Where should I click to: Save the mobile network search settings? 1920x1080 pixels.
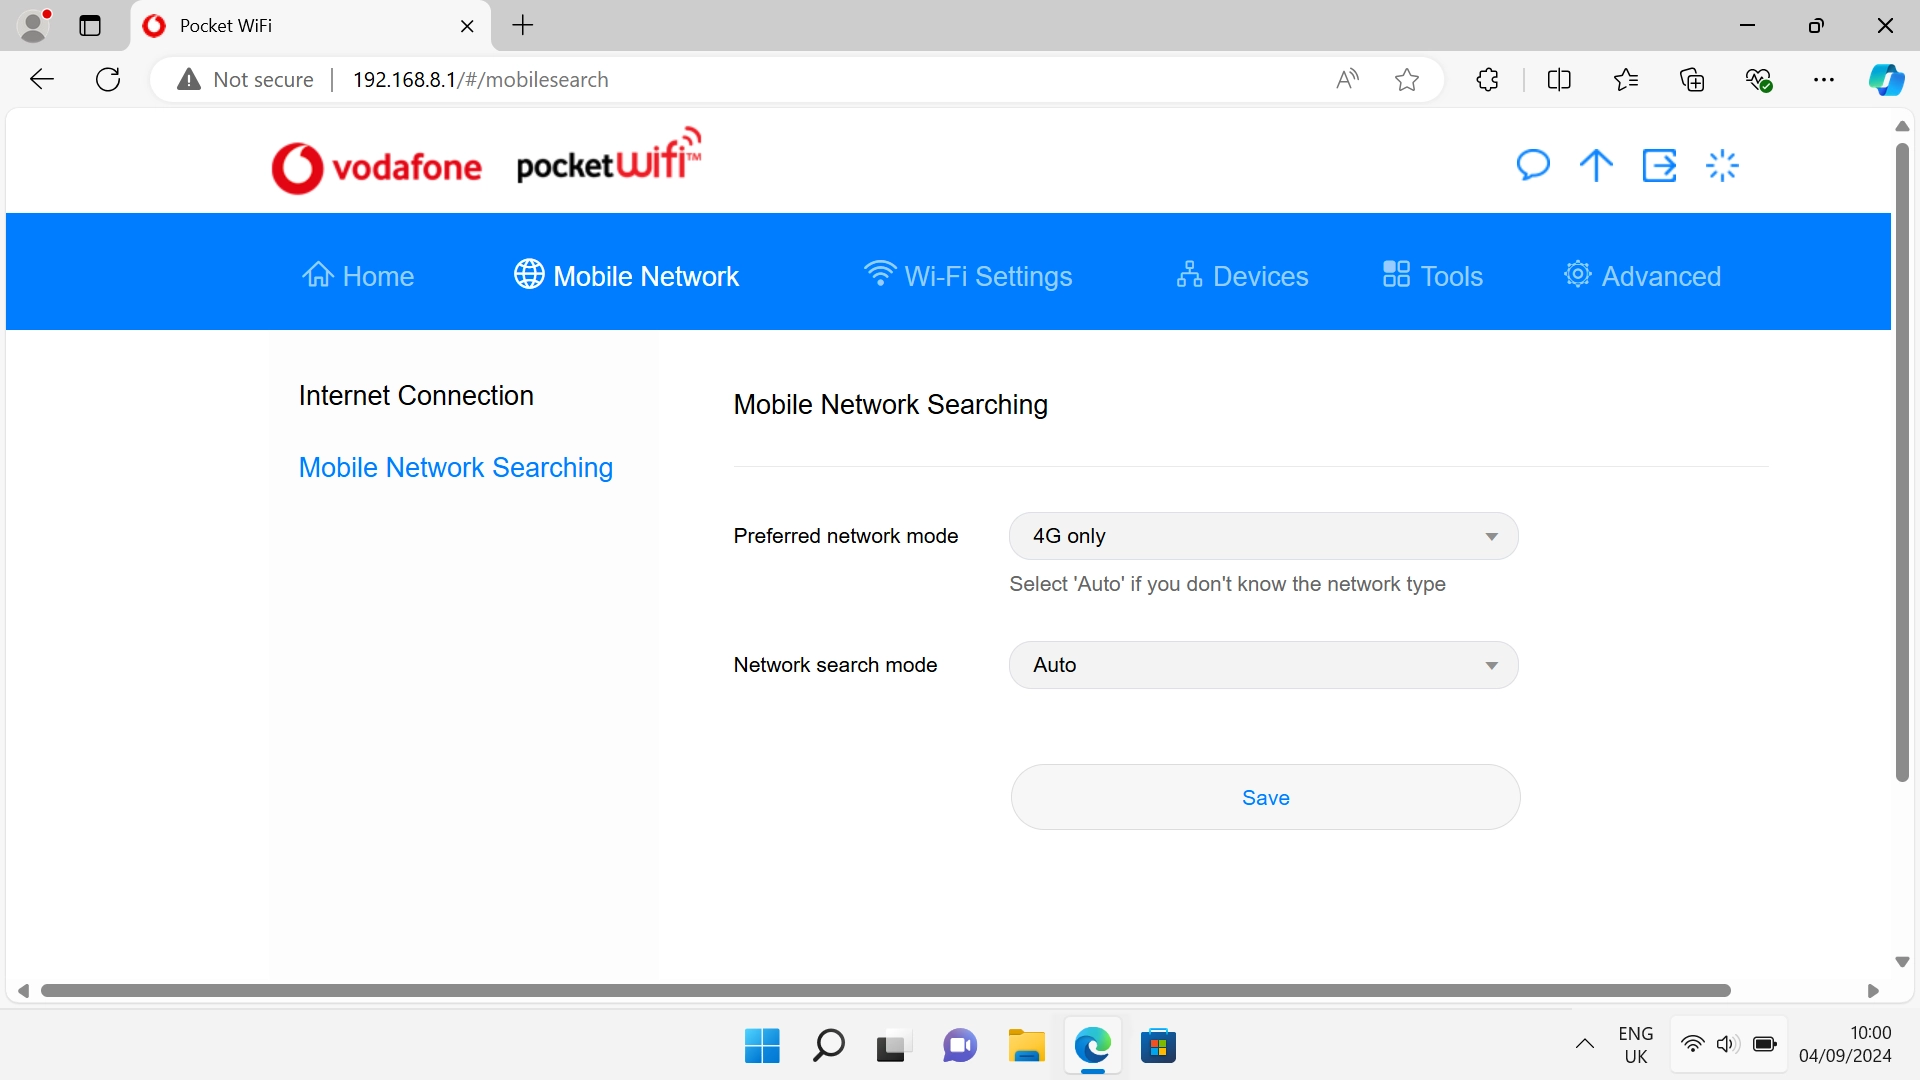1265,798
